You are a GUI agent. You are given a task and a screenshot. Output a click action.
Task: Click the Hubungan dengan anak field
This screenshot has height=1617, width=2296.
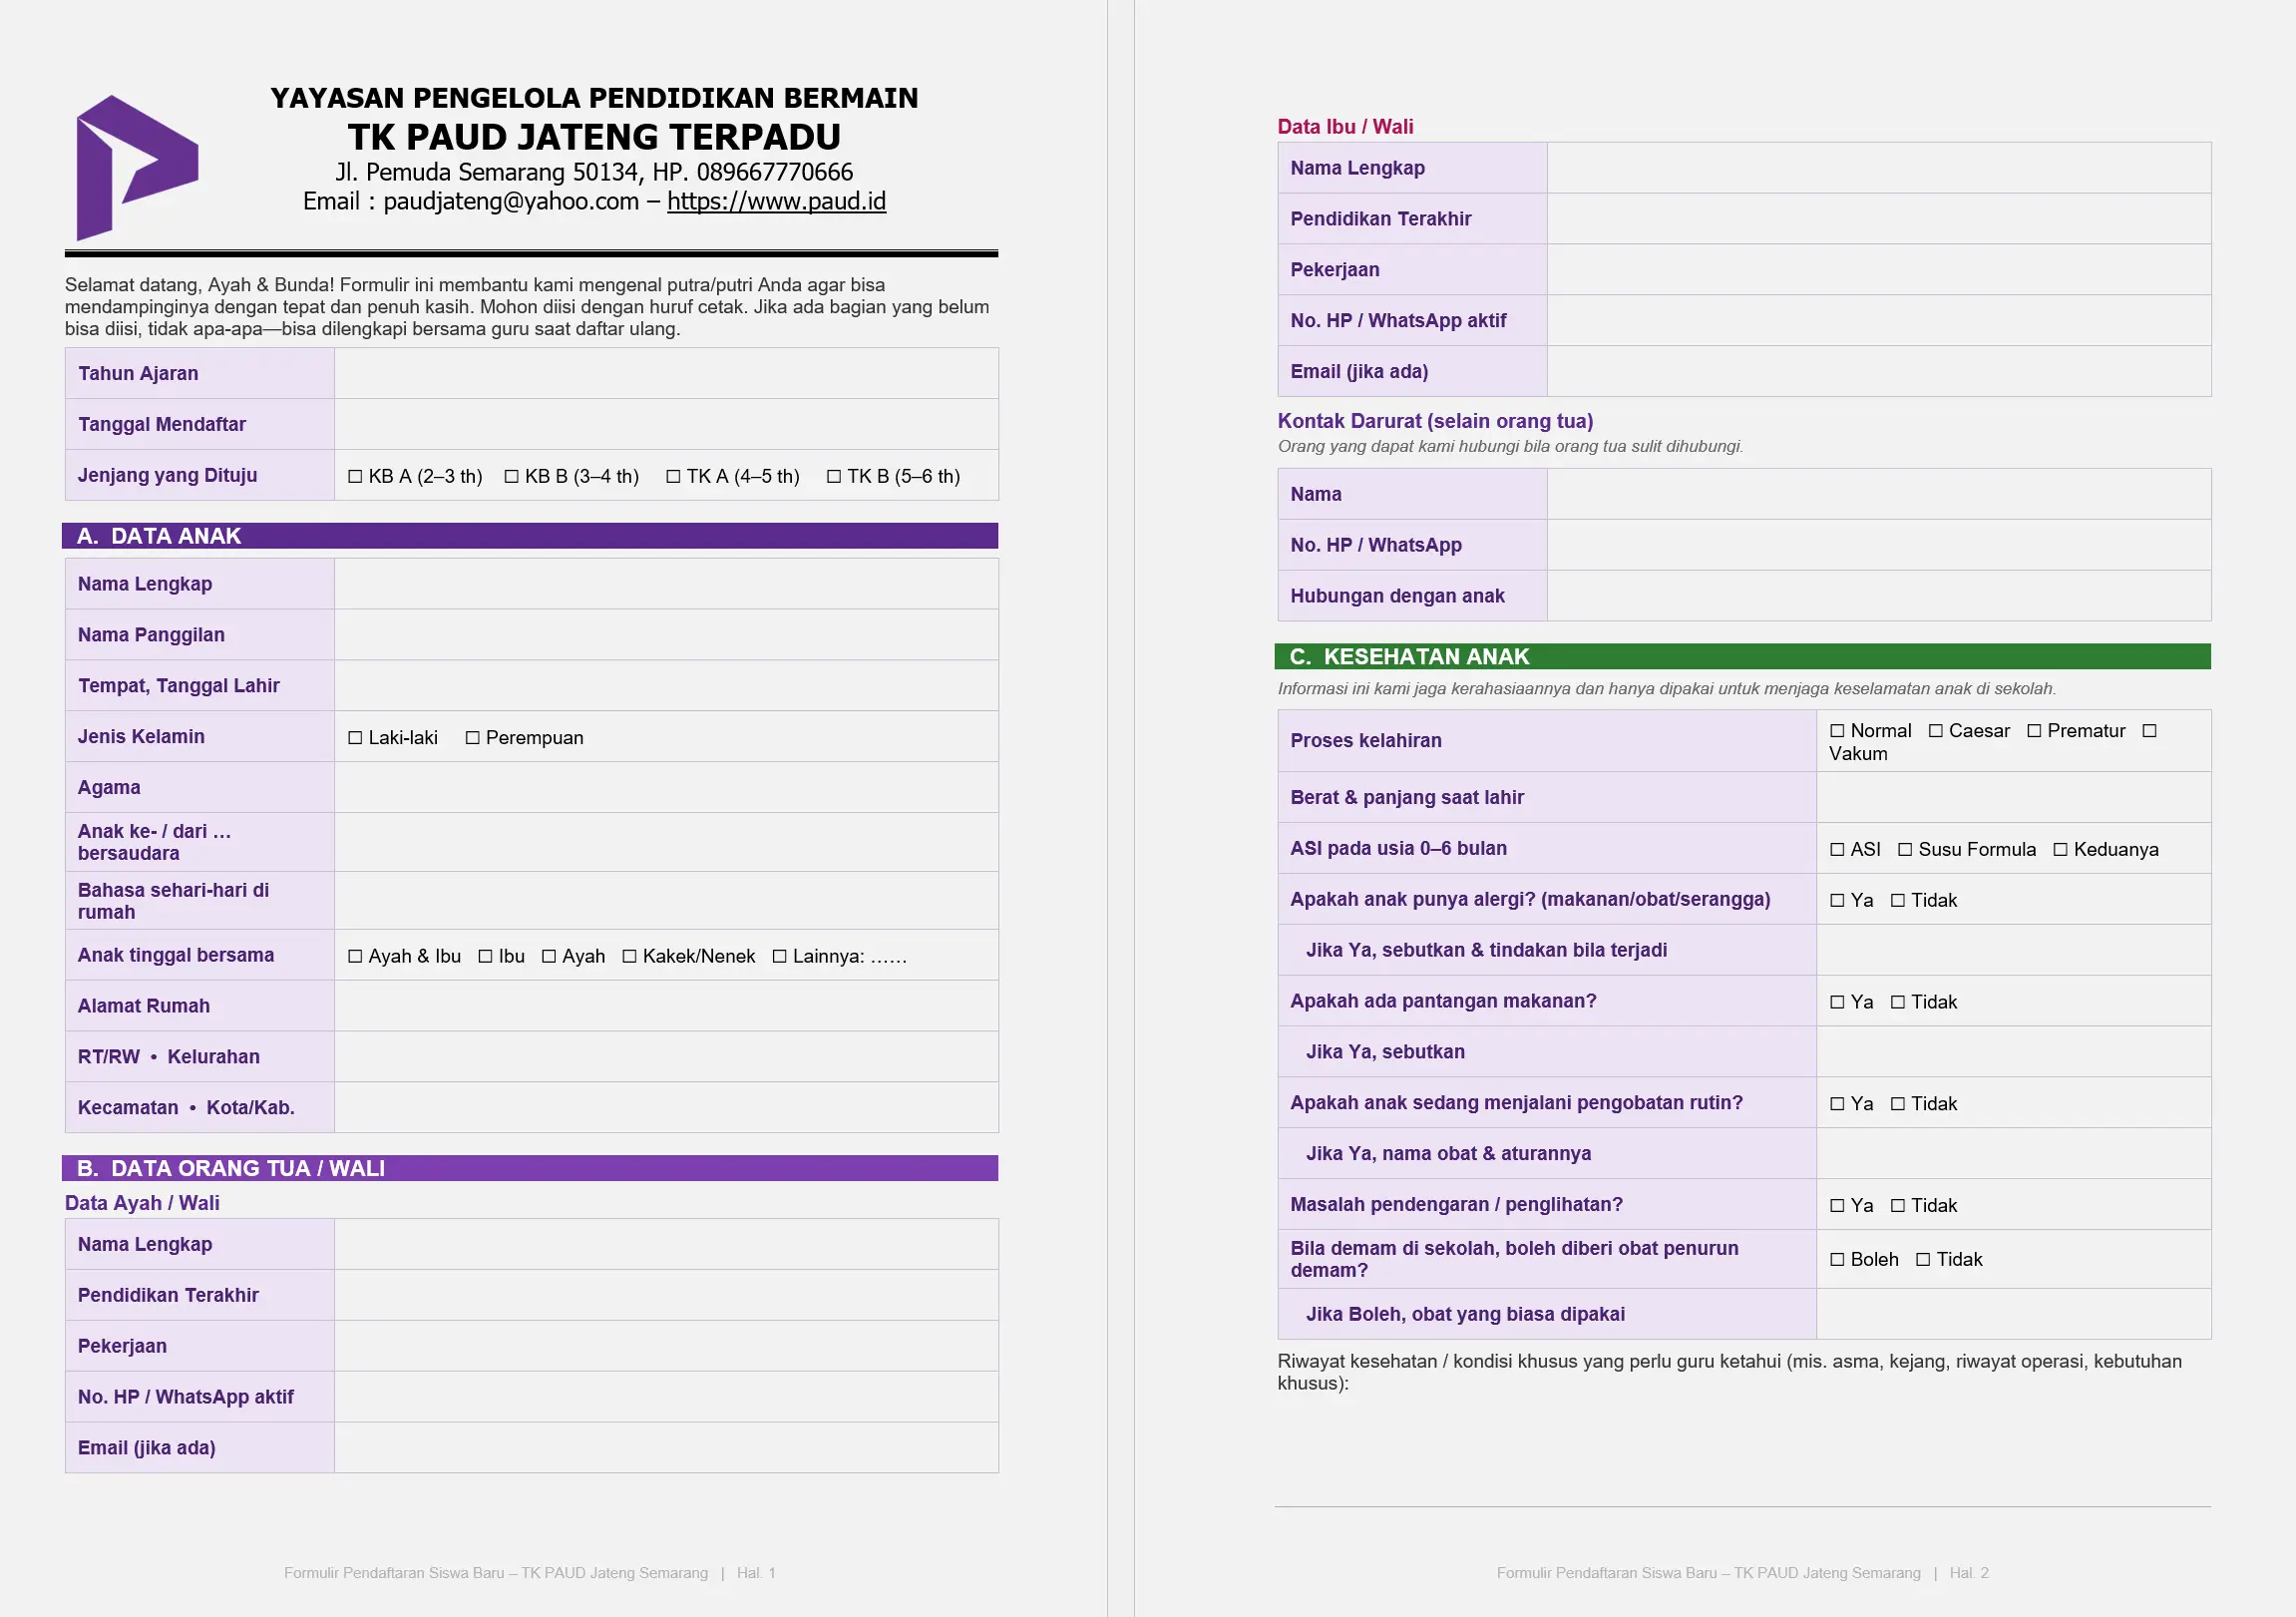point(1879,596)
